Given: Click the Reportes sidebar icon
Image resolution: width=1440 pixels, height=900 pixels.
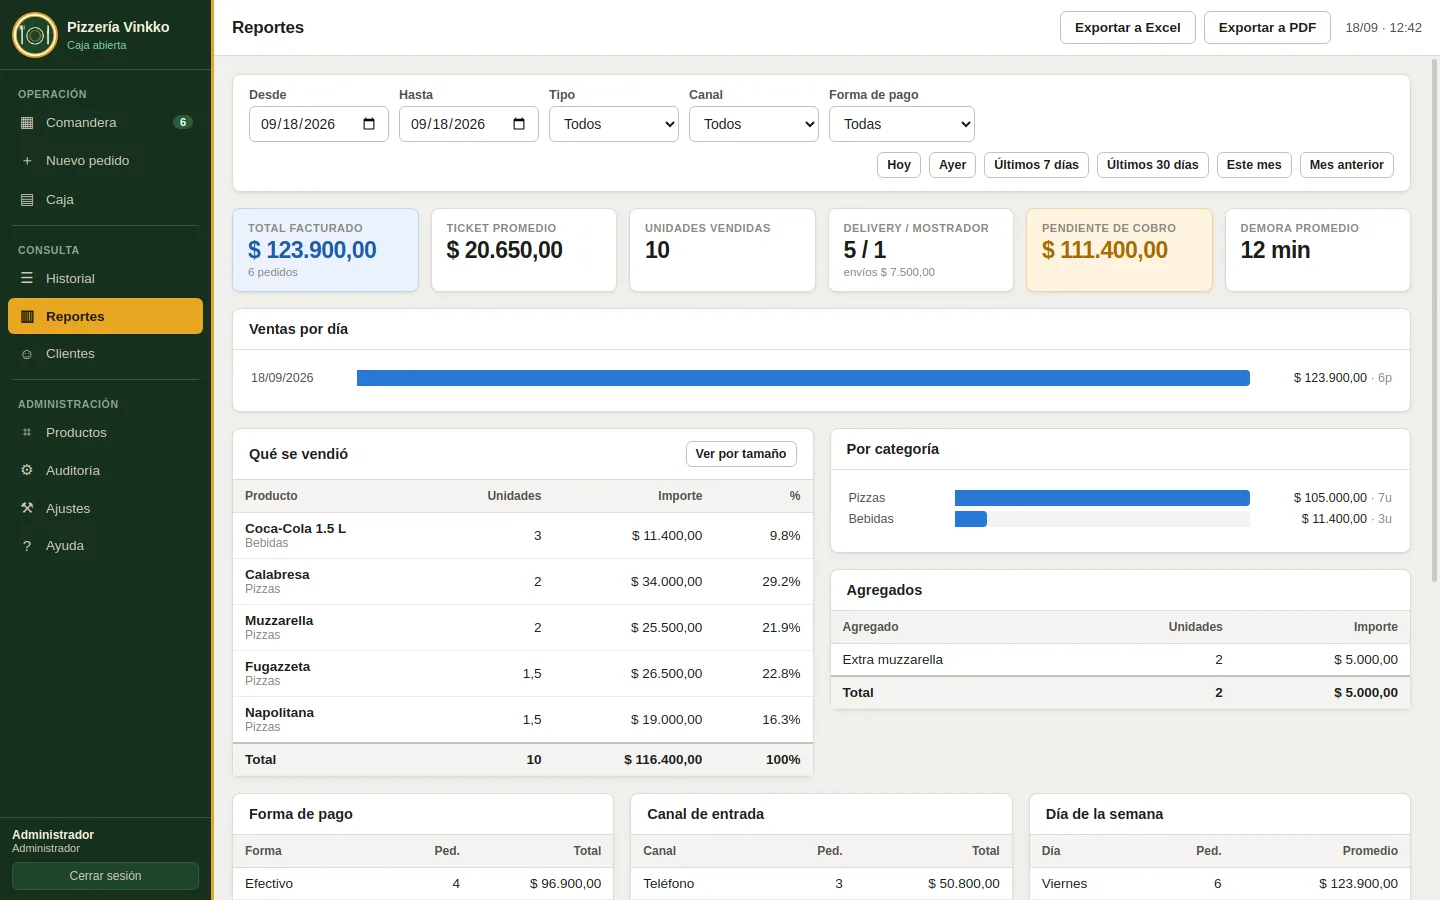Looking at the screenshot, I should [x=27, y=317].
